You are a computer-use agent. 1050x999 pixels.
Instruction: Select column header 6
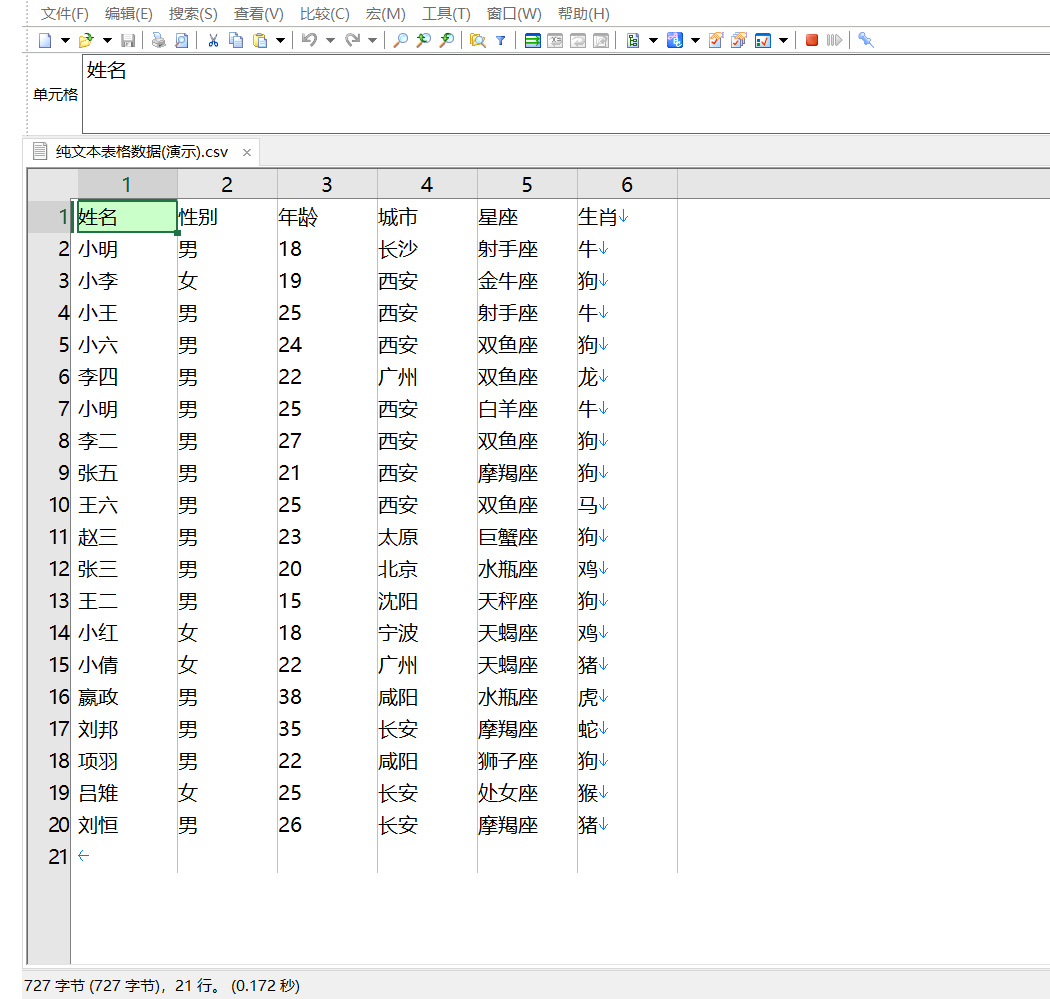[627, 184]
